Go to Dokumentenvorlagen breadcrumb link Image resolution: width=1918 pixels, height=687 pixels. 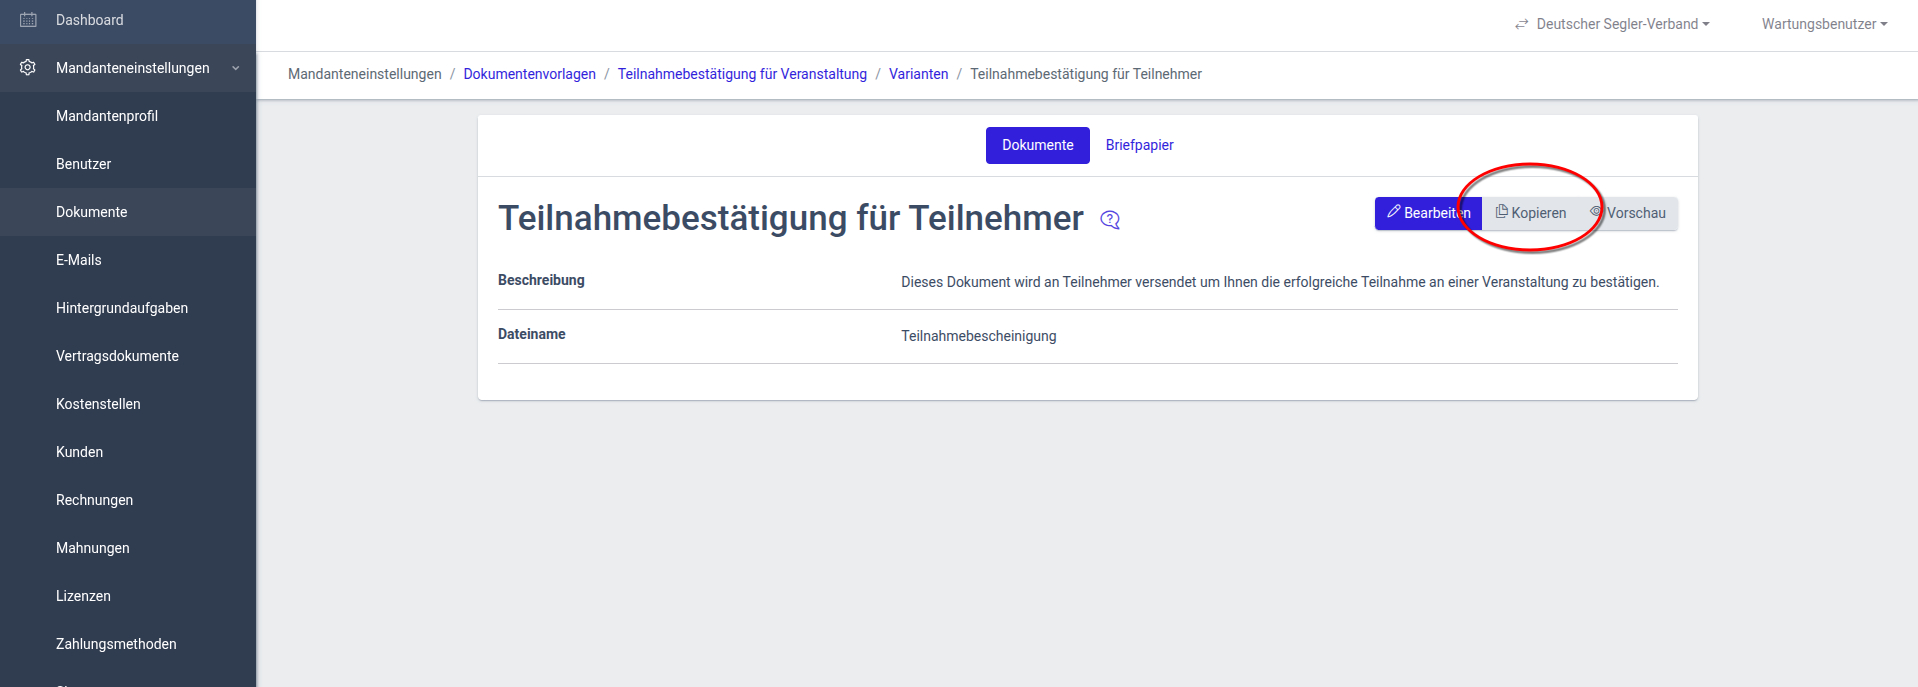pyautogui.click(x=529, y=74)
